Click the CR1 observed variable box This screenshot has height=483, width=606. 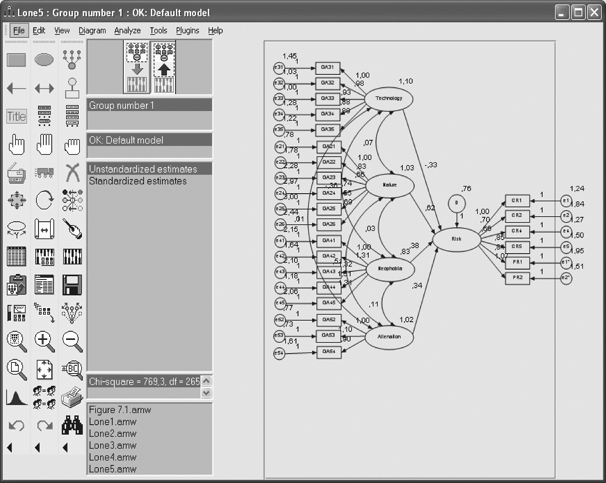(517, 201)
